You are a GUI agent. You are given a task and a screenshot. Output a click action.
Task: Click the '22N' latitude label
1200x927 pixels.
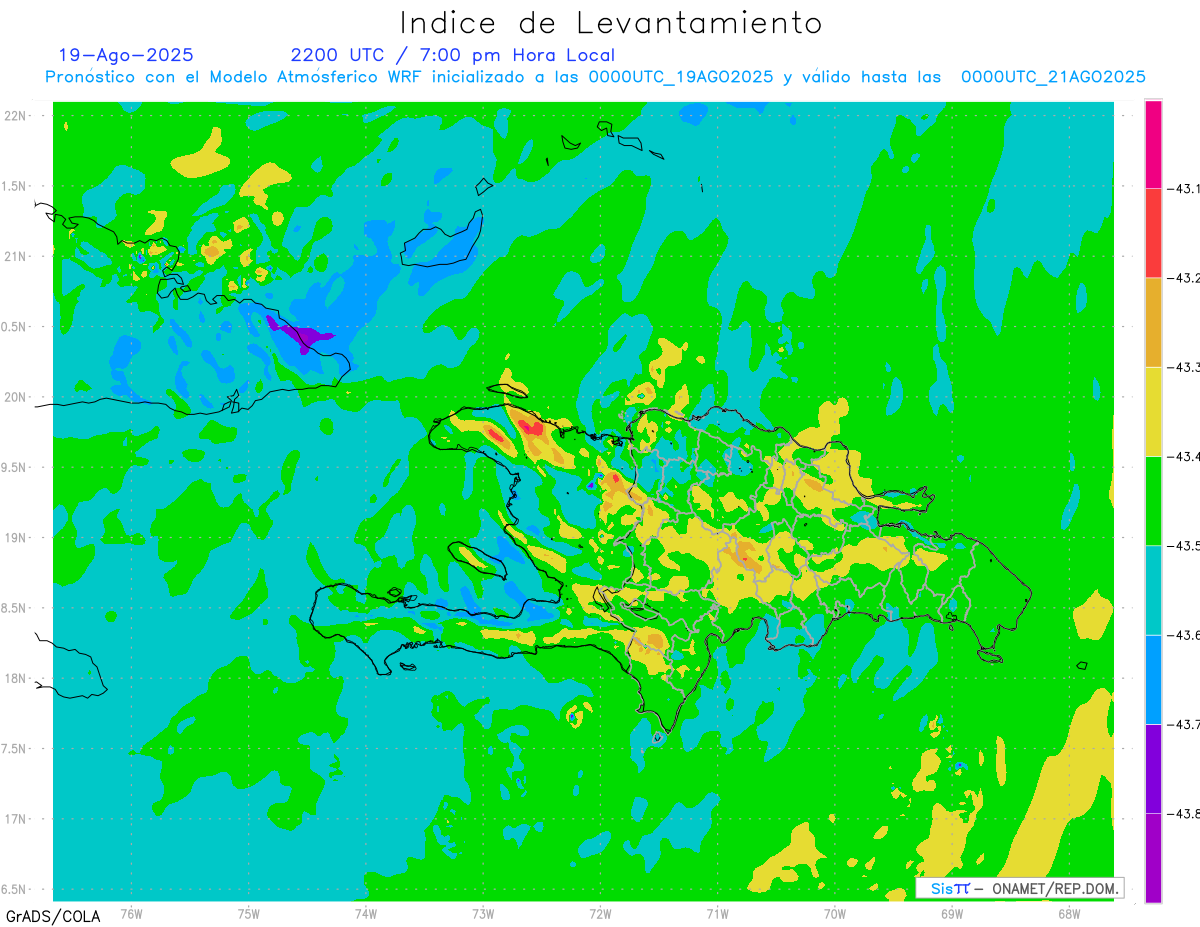(16, 116)
